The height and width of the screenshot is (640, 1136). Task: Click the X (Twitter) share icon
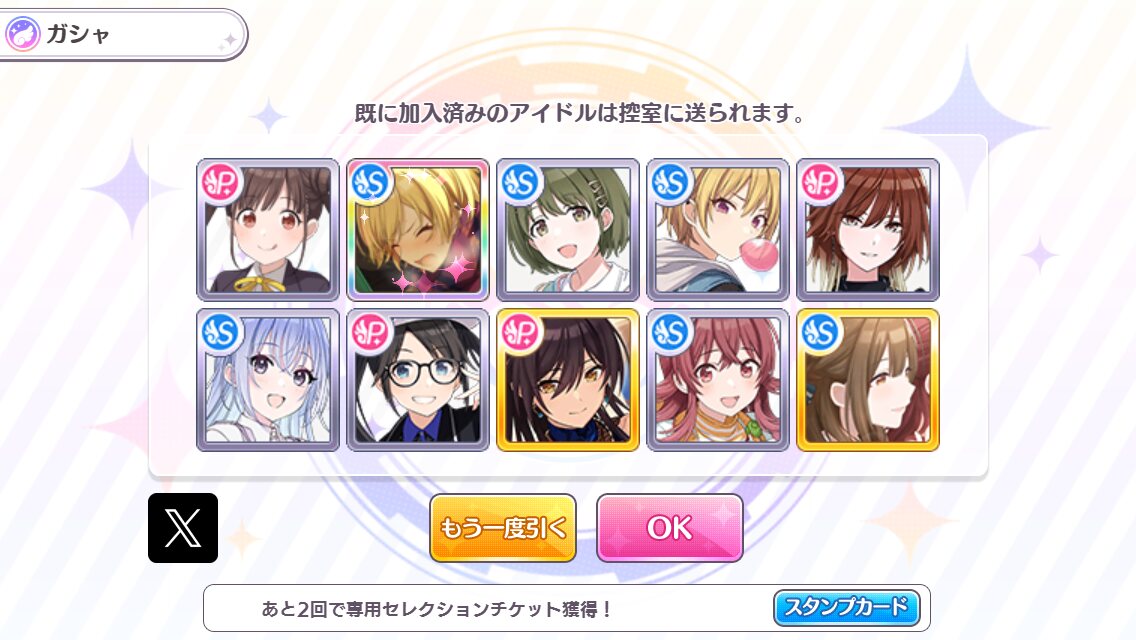click(183, 528)
